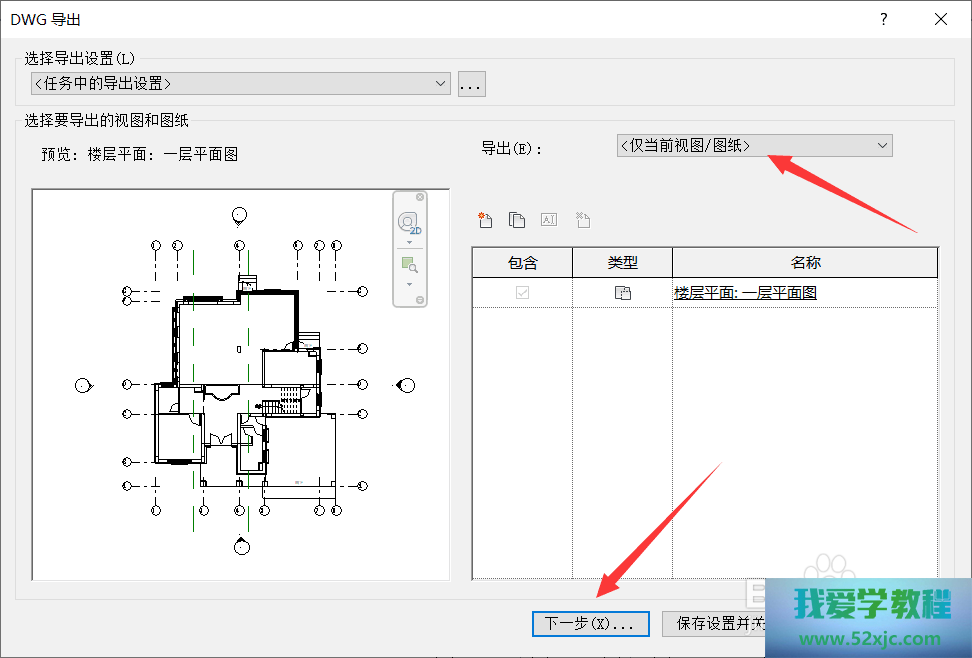Click the floor plan type icon in row
This screenshot has height=658, width=972.
click(x=622, y=293)
